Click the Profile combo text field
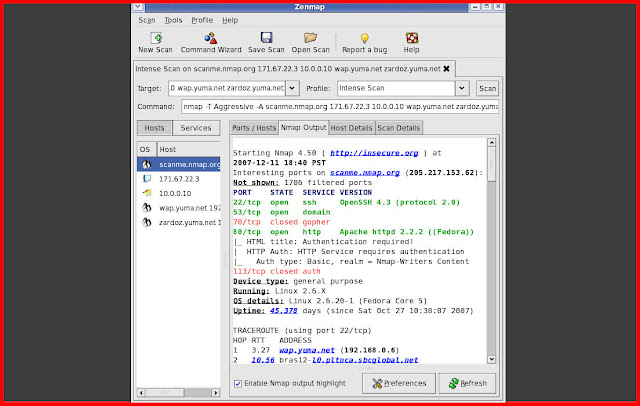Image resolution: width=640 pixels, height=406 pixels. point(396,88)
